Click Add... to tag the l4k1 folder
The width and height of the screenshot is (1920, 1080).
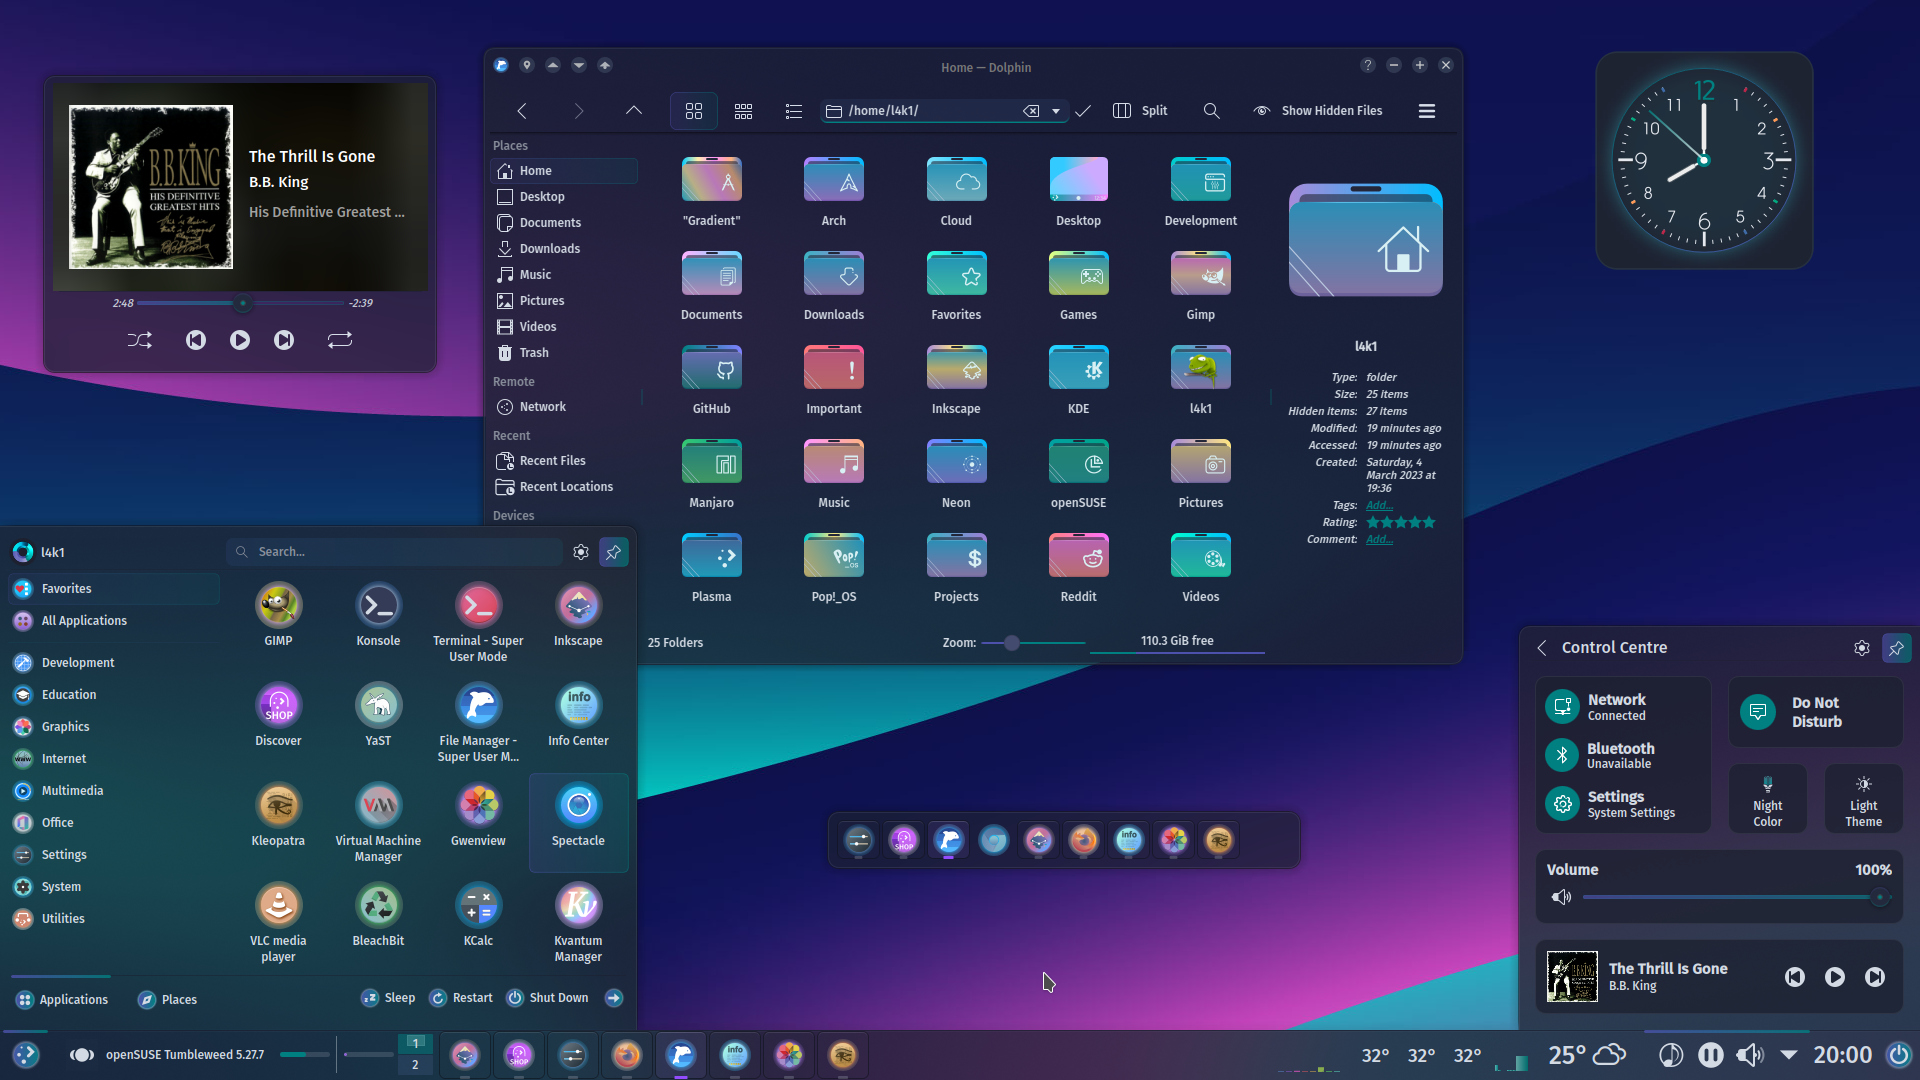click(1379, 505)
